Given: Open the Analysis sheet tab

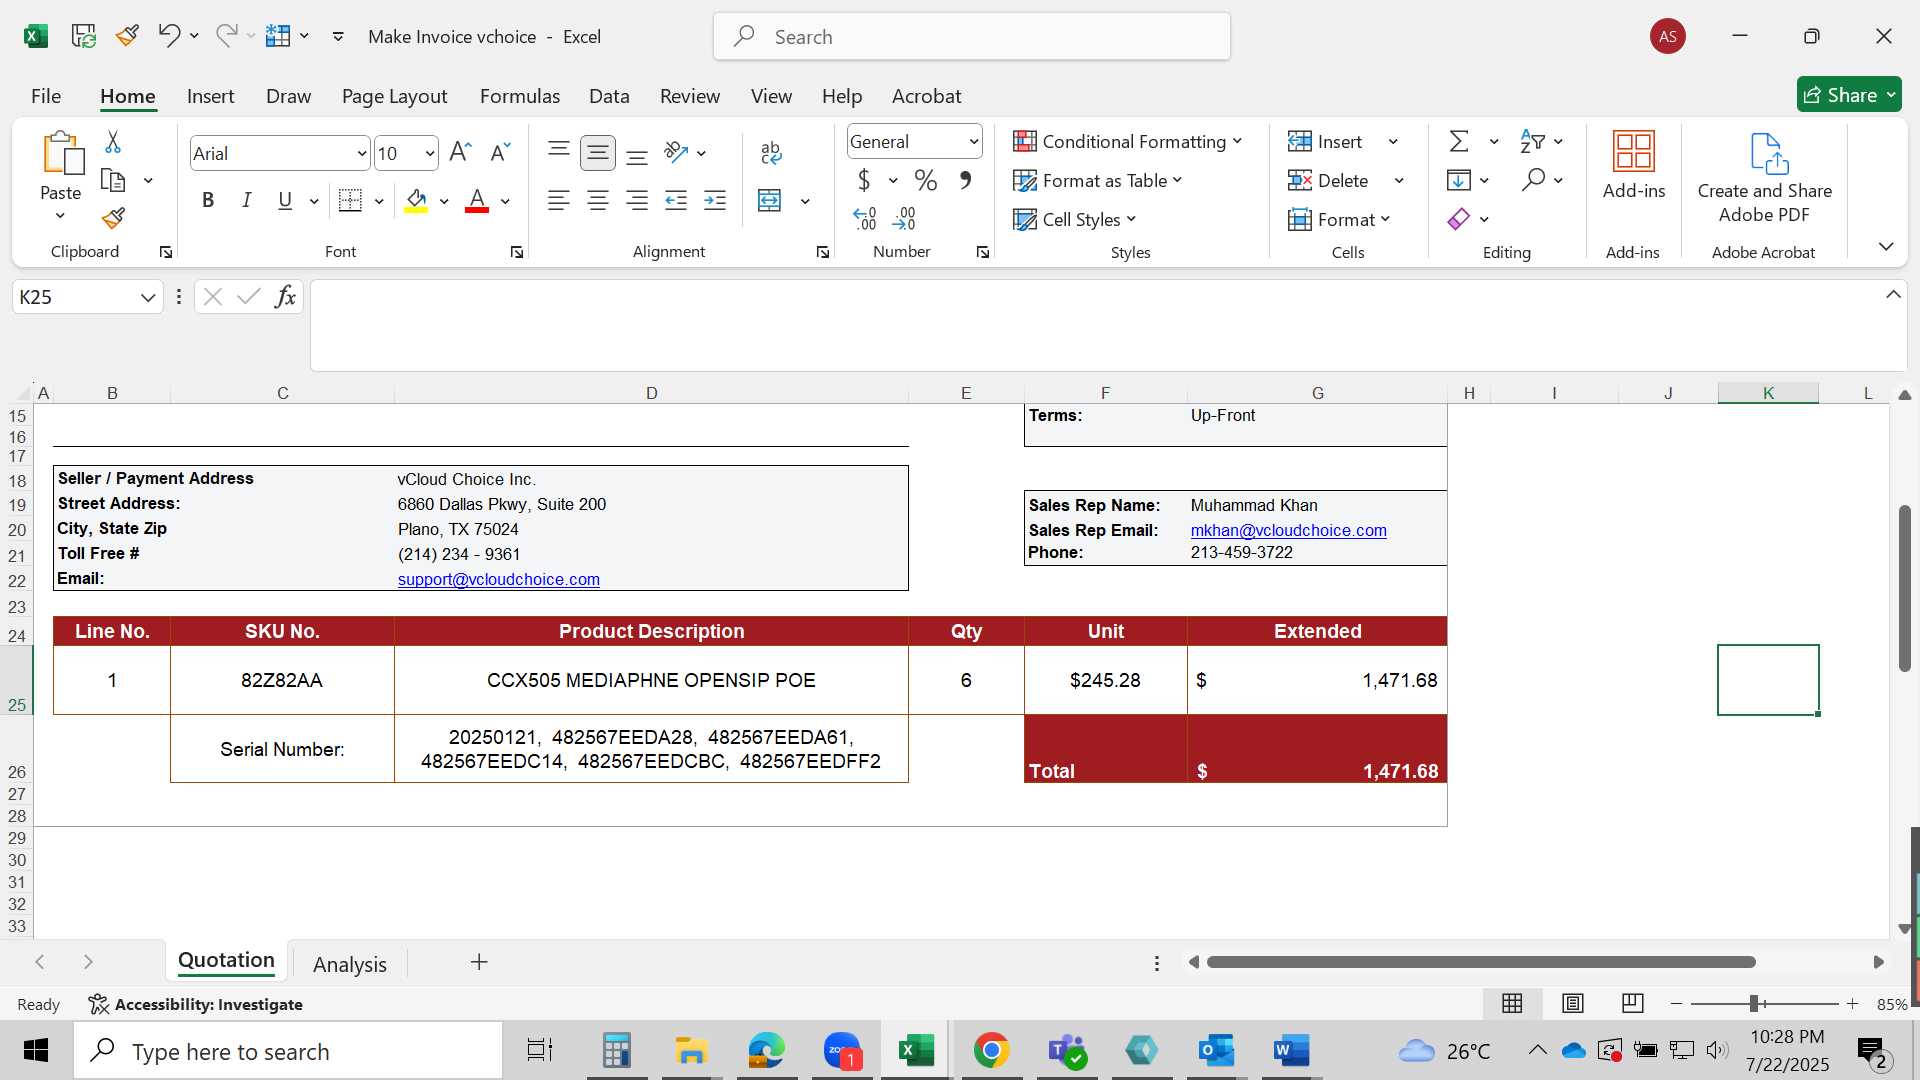Looking at the screenshot, I should point(349,964).
